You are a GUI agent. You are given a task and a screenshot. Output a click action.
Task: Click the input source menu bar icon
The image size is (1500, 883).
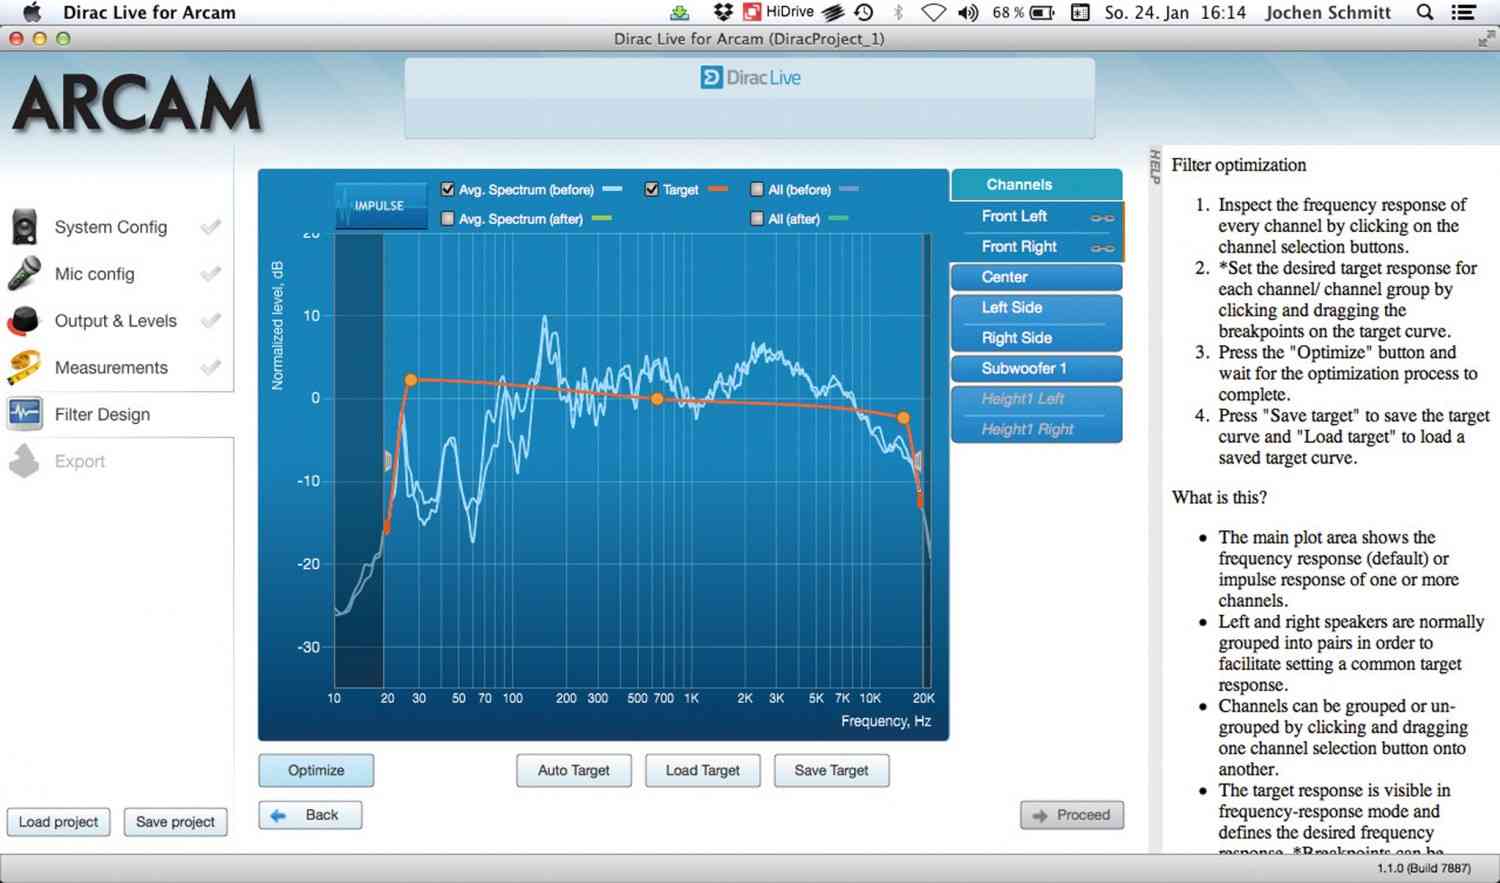click(1080, 12)
